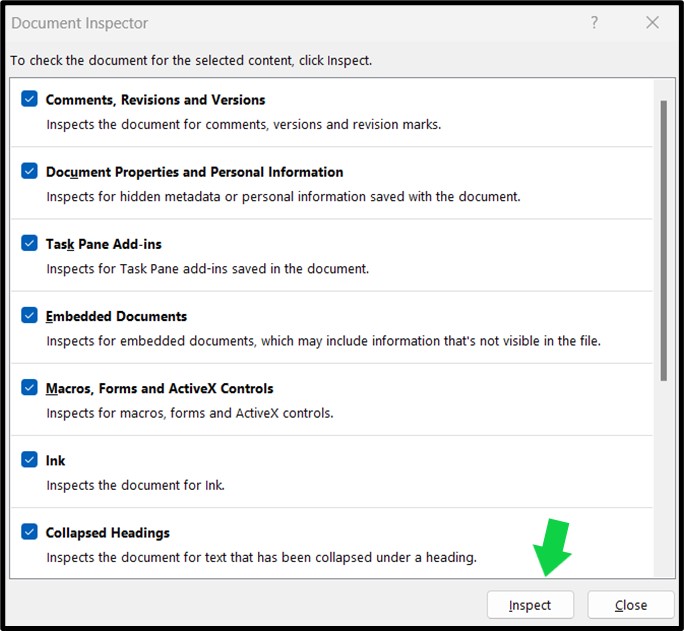Disable the Task Pane Add-ins checkbox
This screenshot has width=684, height=631.
click(x=30, y=243)
